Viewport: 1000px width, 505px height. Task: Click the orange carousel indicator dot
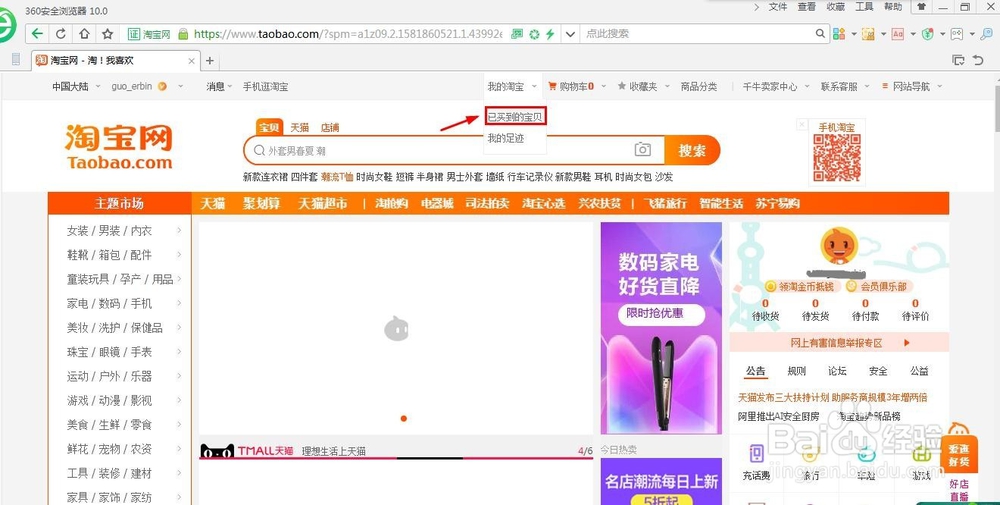404,418
